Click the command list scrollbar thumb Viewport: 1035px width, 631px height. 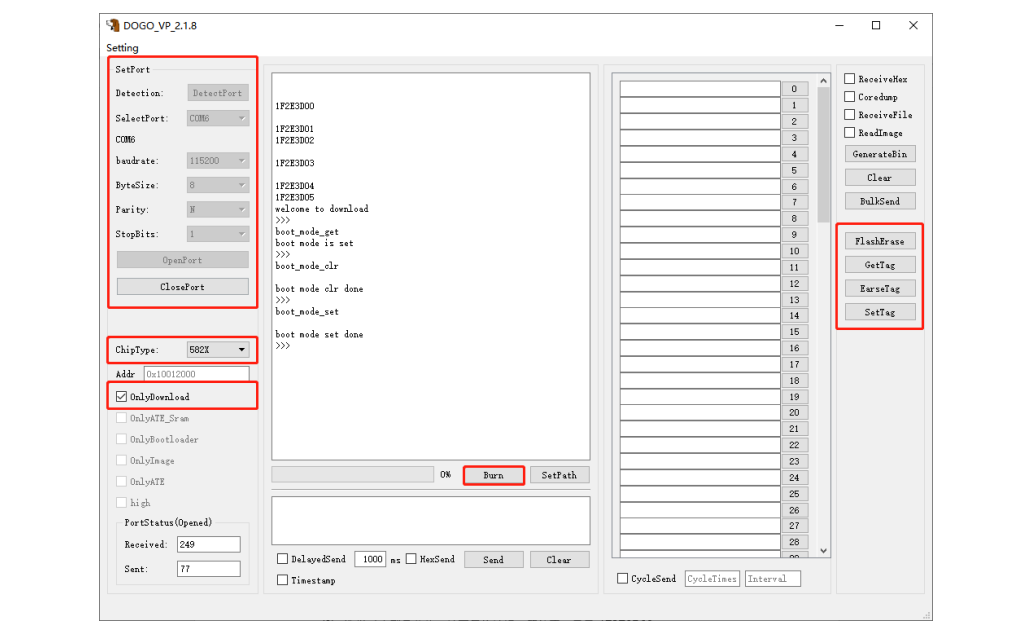click(x=823, y=155)
